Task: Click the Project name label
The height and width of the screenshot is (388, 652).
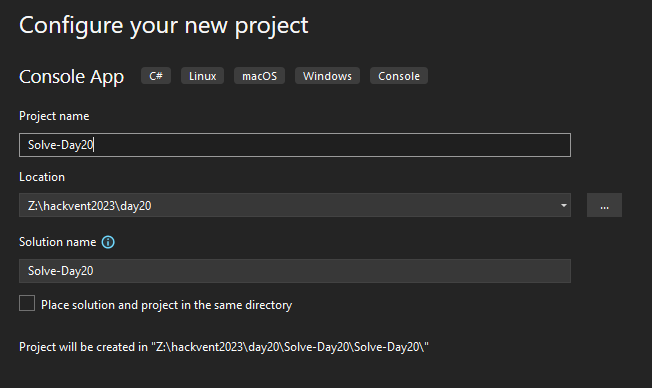Action: click(54, 116)
